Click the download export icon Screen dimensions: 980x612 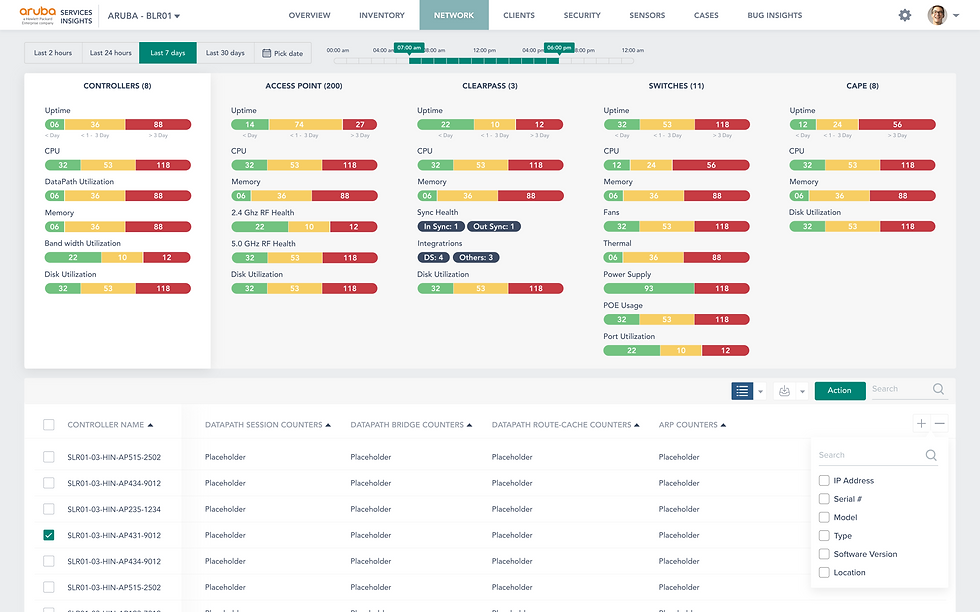784,391
